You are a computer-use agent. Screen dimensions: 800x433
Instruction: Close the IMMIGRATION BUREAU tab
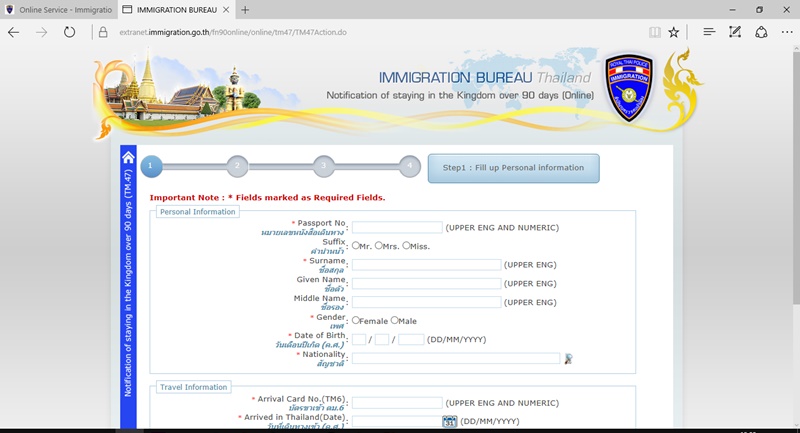226,10
